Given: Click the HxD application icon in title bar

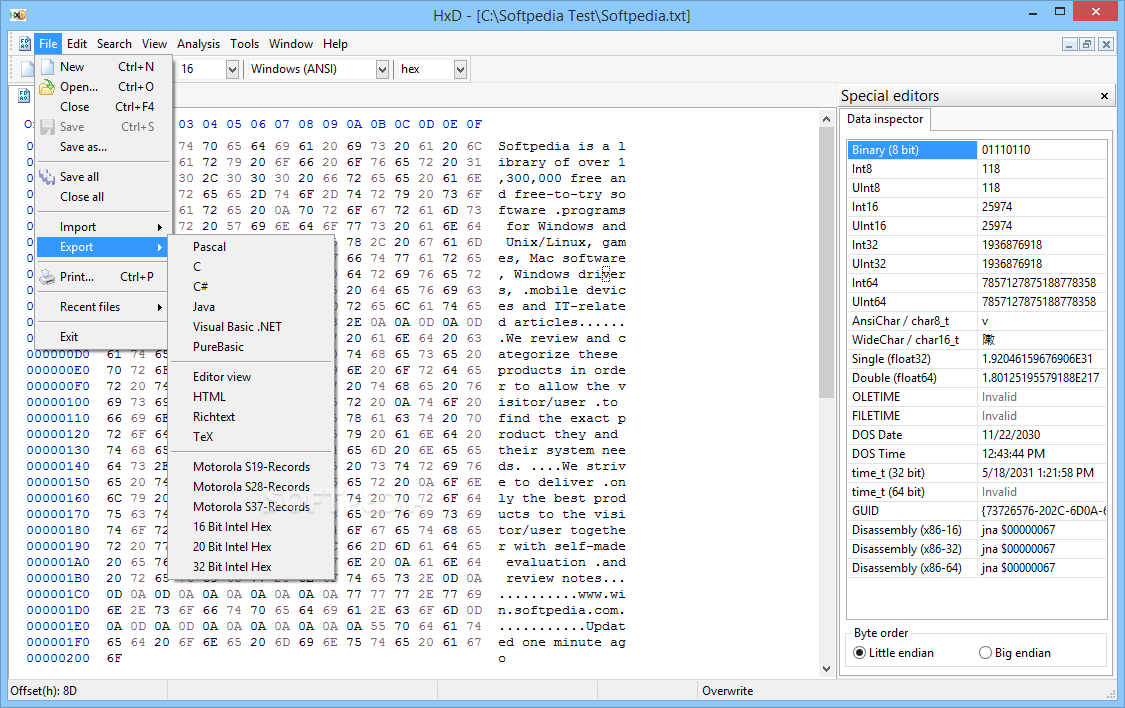Looking at the screenshot, I should (x=18, y=14).
